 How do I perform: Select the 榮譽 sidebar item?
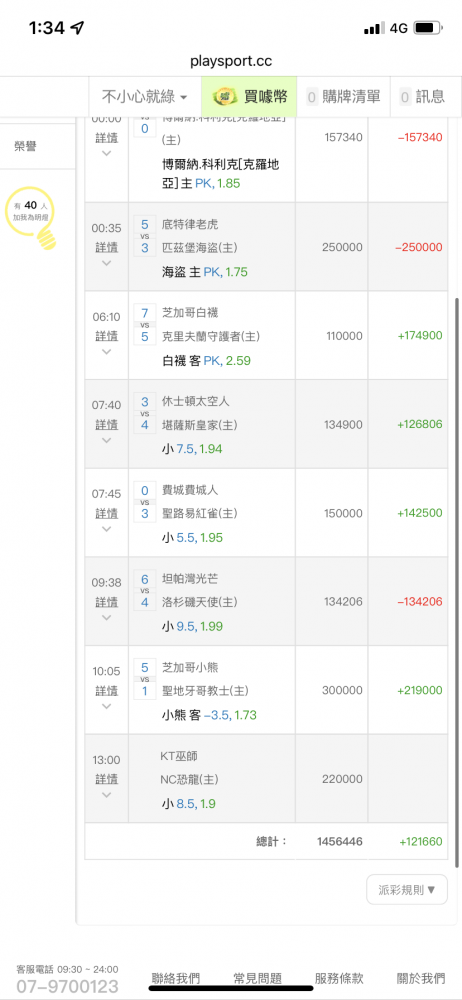coord(26,146)
